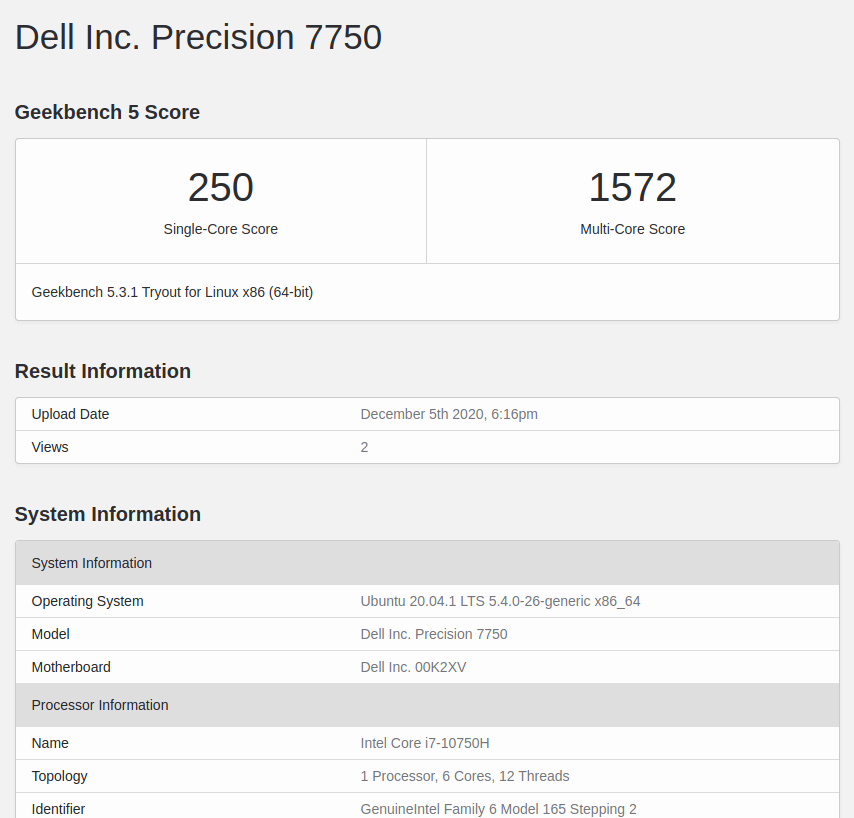
Task: Click the Model row label
Action: 51,634
